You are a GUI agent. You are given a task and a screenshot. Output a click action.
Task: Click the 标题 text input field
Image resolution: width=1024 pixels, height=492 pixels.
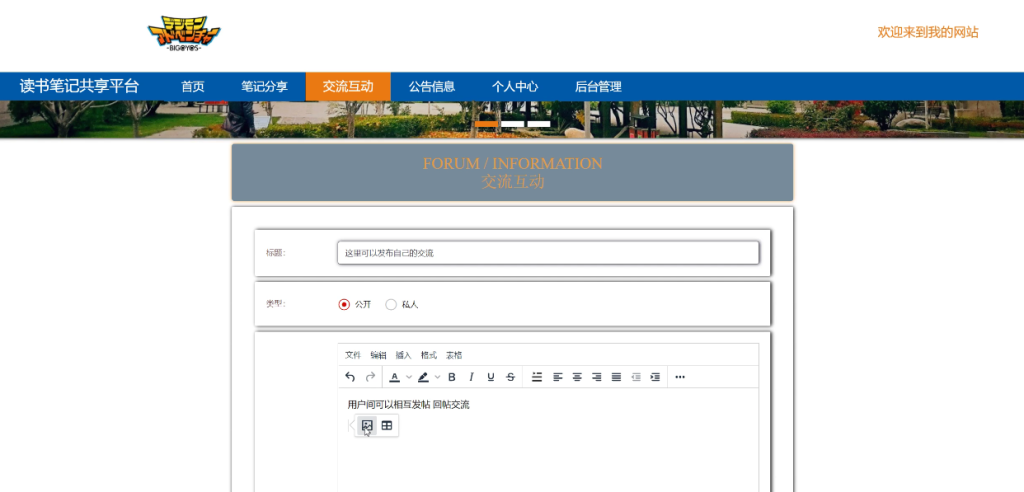tap(548, 253)
